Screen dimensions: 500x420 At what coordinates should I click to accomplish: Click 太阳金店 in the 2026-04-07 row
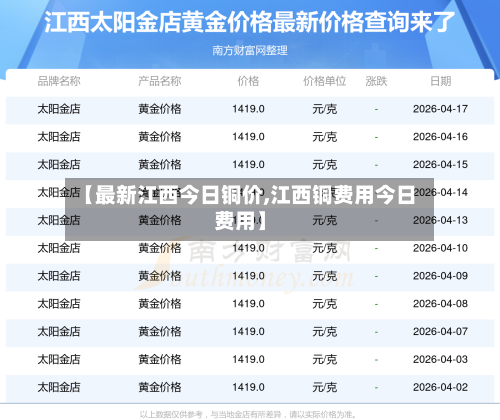tap(59, 332)
